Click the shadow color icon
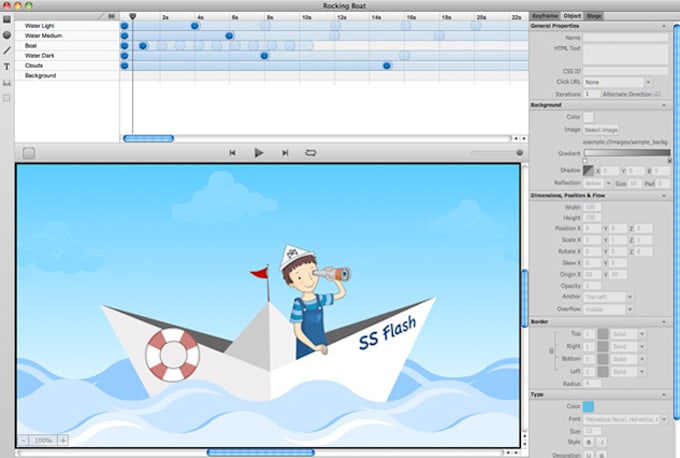This screenshot has width=680, height=458. pos(588,171)
